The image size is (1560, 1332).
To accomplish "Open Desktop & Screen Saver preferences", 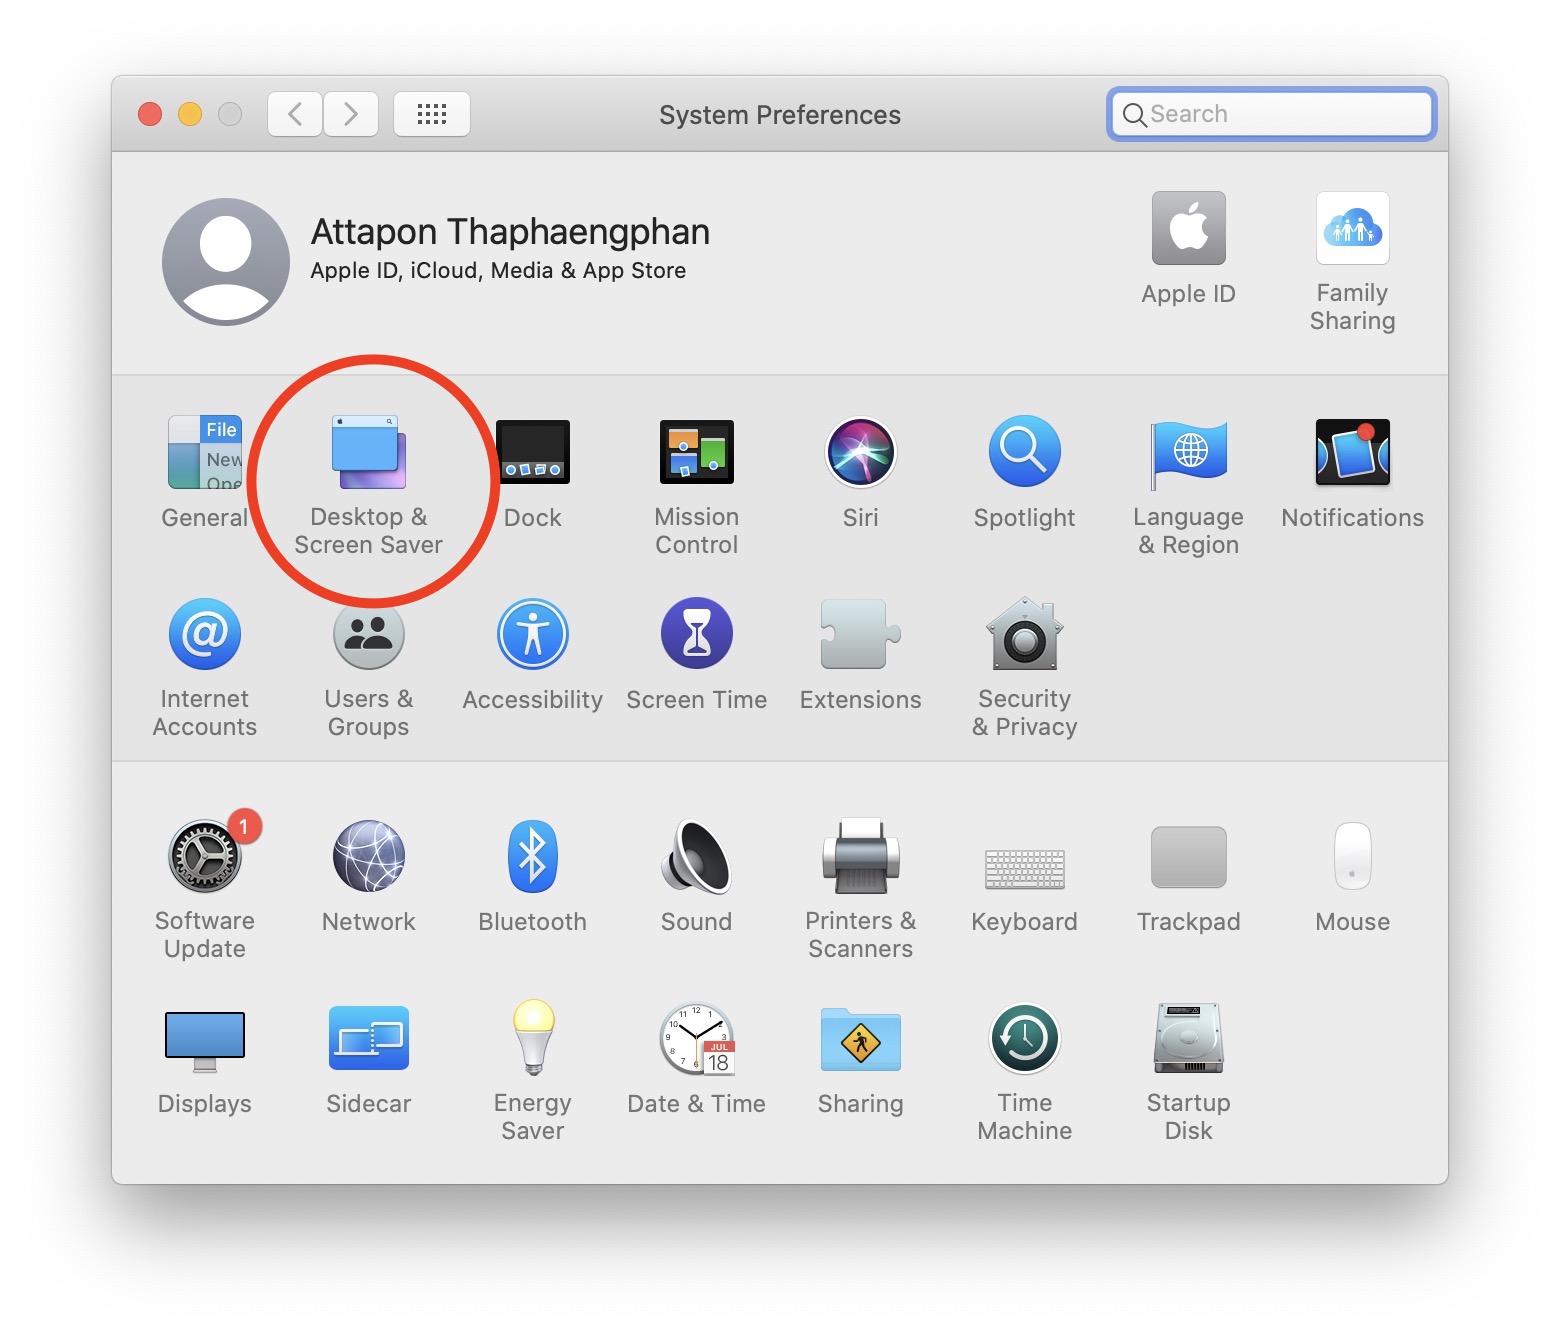I will tap(368, 453).
